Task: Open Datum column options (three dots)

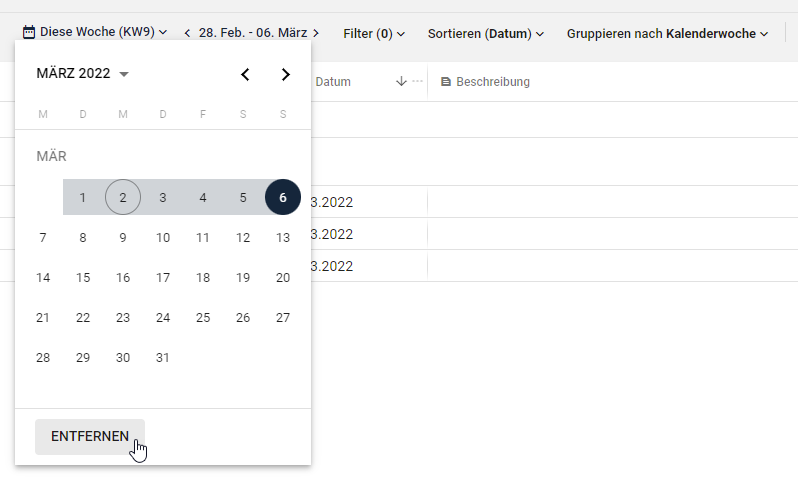Action: point(417,81)
